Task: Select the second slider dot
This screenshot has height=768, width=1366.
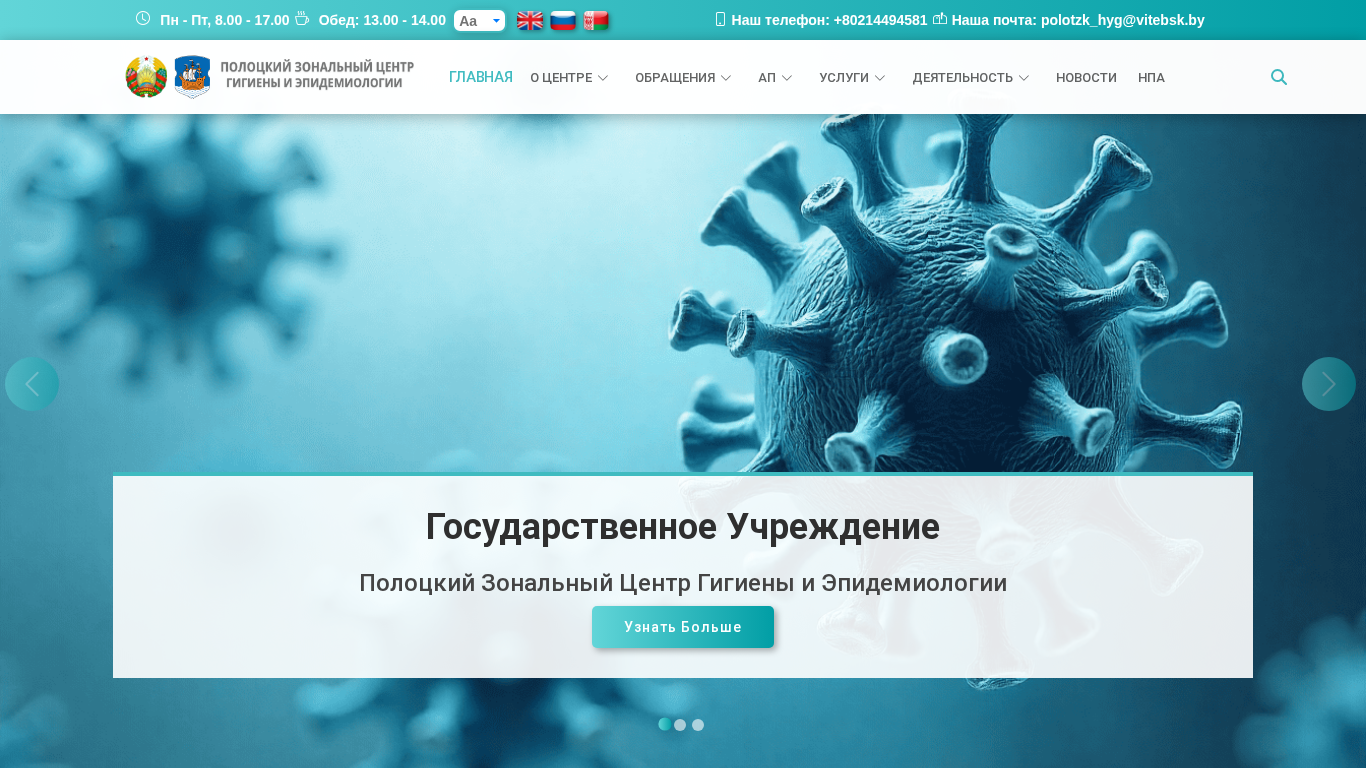Action: click(680, 725)
